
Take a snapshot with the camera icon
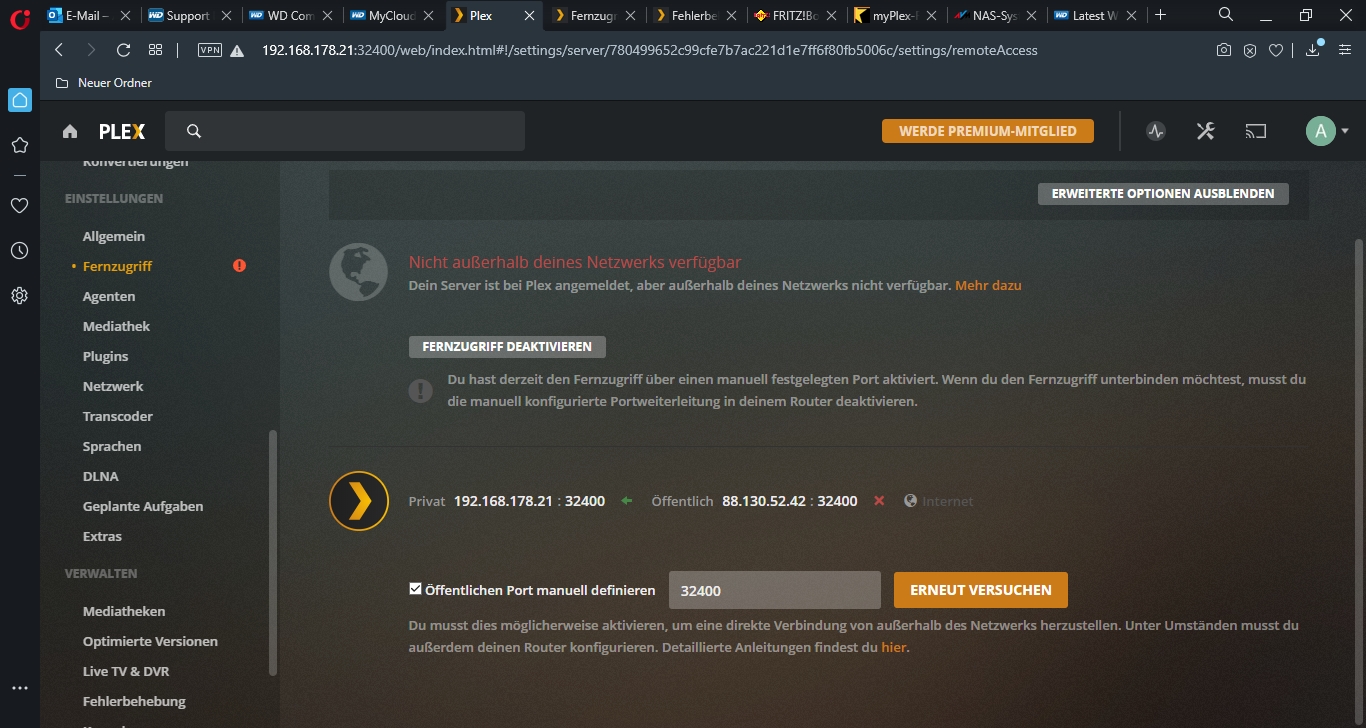(1223, 50)
